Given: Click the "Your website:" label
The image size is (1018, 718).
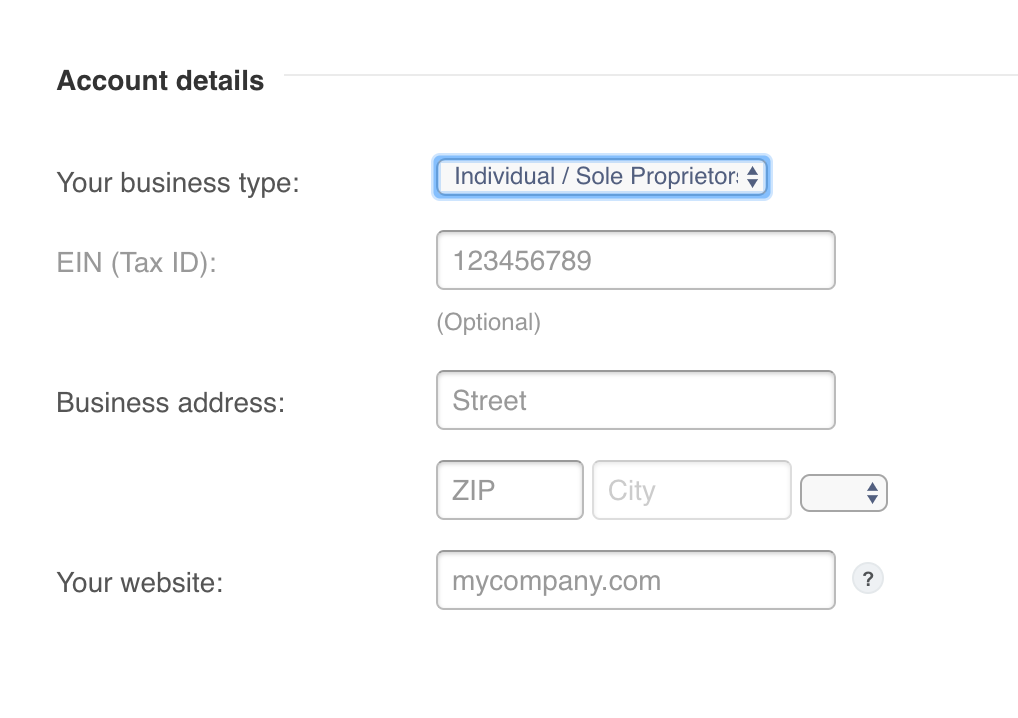Looking at the screenshot, I should [140, 582].
